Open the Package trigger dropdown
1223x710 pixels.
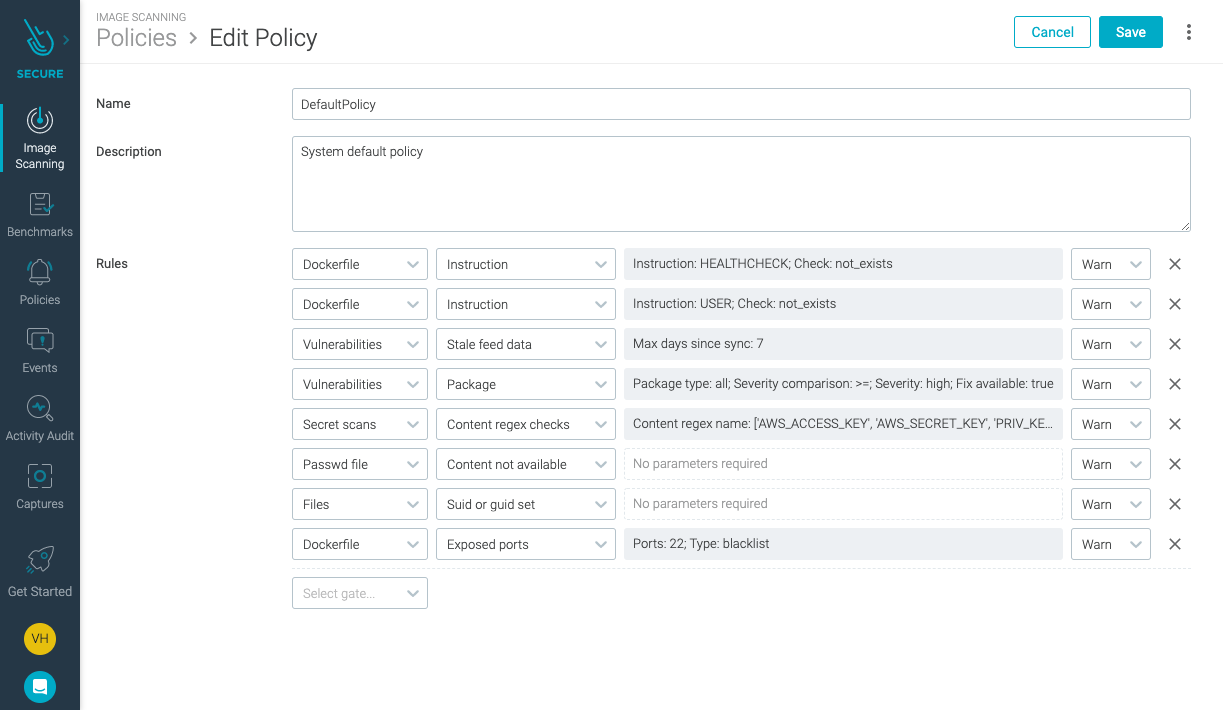pos(526,384)
